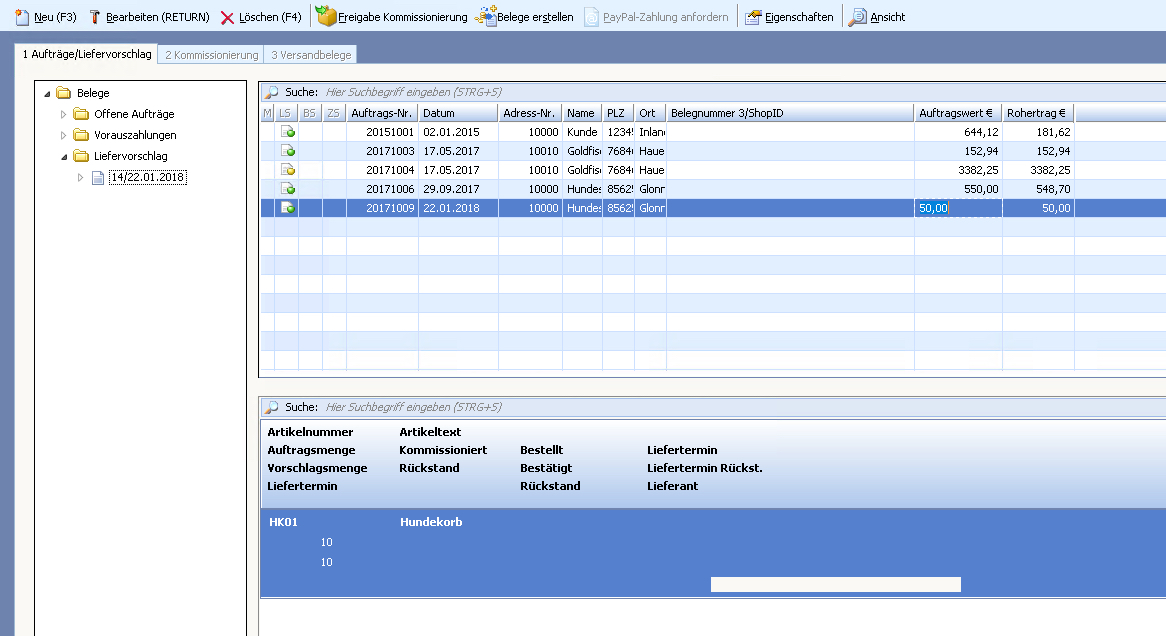Click Freigabe Kommissionierung package icon

click(x=326, y=16)
